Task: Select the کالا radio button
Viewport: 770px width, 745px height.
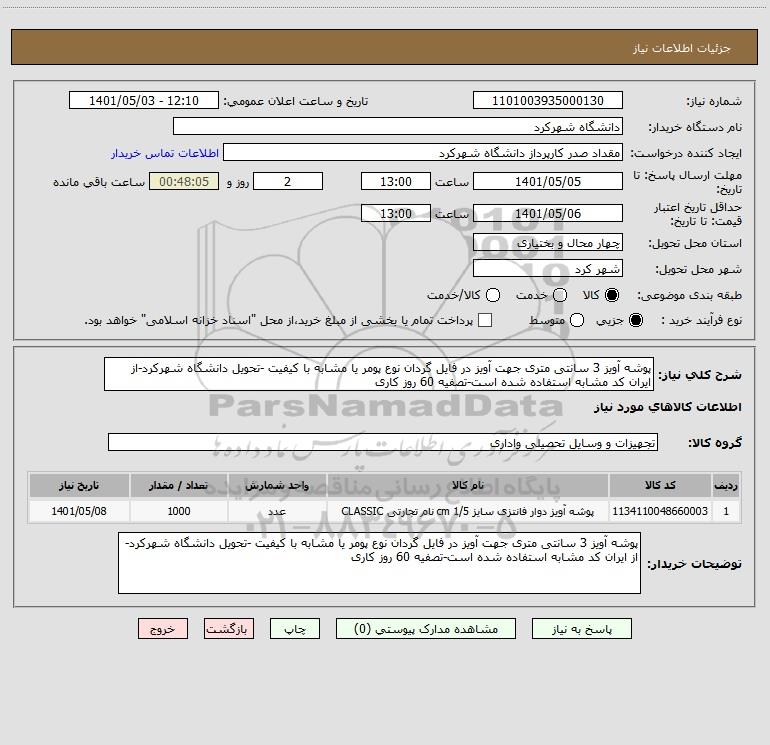Action: pyautogui.click(x=612, y=295)
